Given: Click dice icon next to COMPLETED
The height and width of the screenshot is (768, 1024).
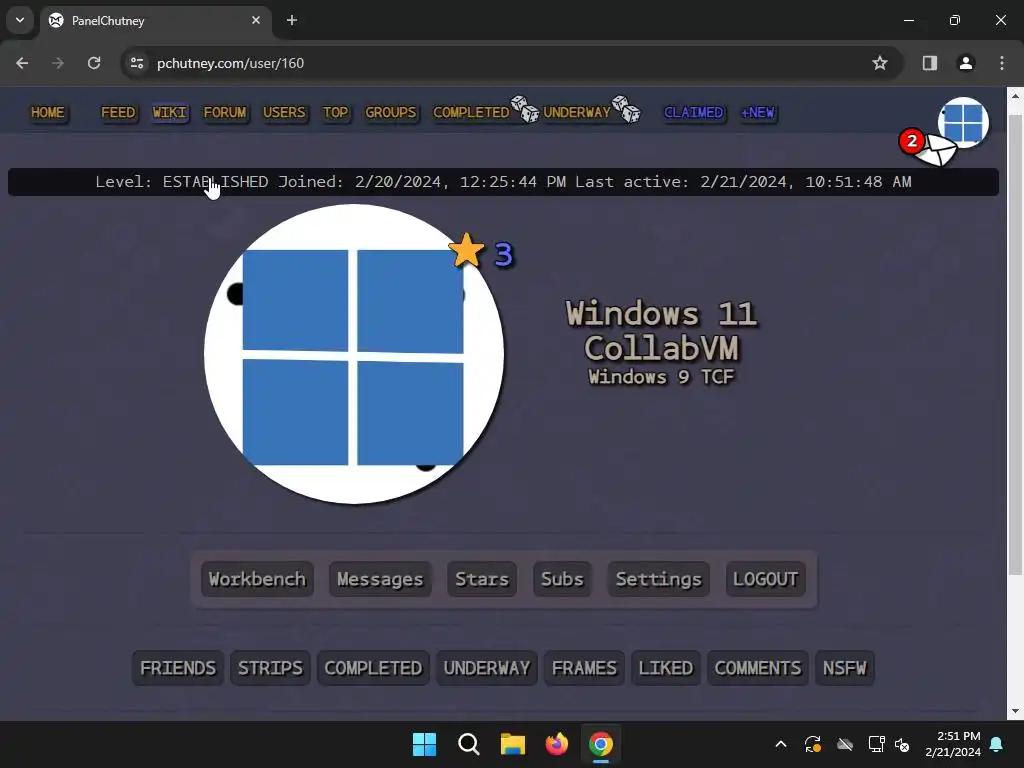Looking at the screenshot, I should [525, 109].
